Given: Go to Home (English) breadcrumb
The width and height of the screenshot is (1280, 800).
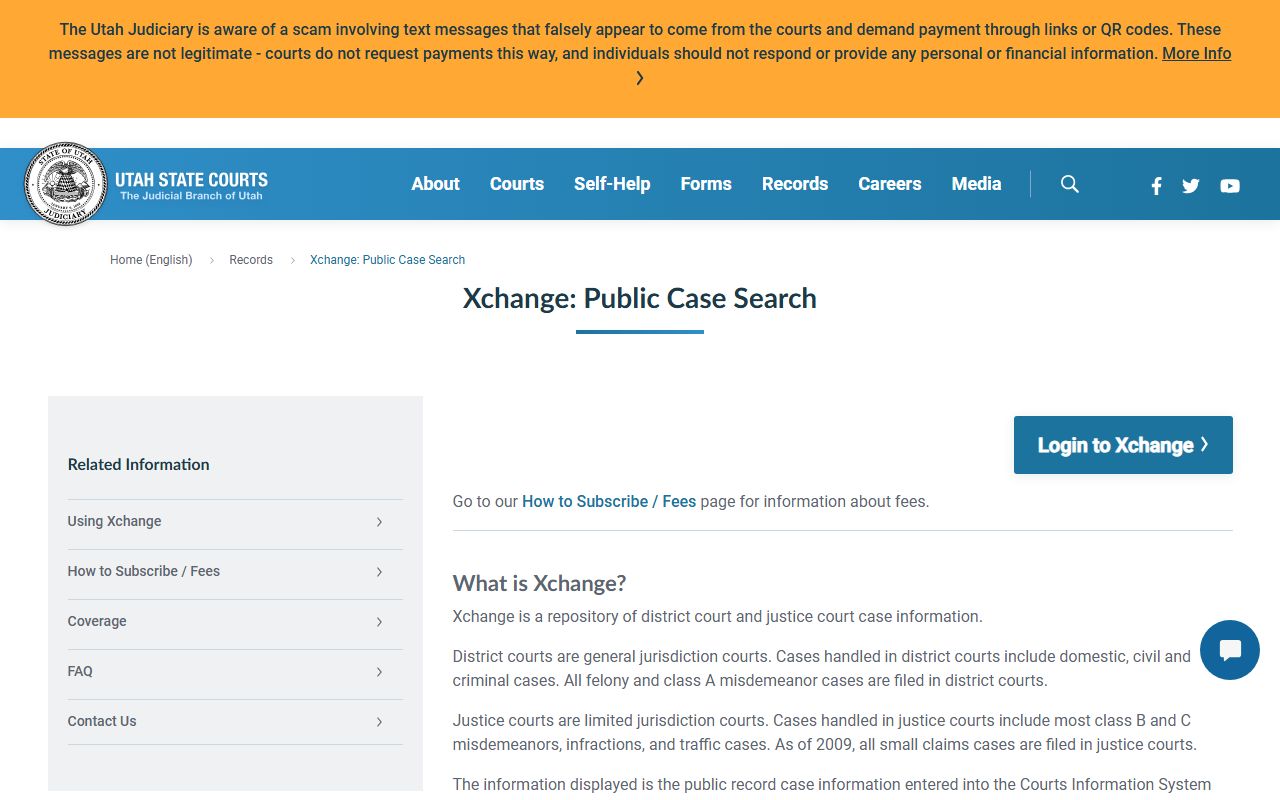Looking at the screenshot, I should coord(151,260).
